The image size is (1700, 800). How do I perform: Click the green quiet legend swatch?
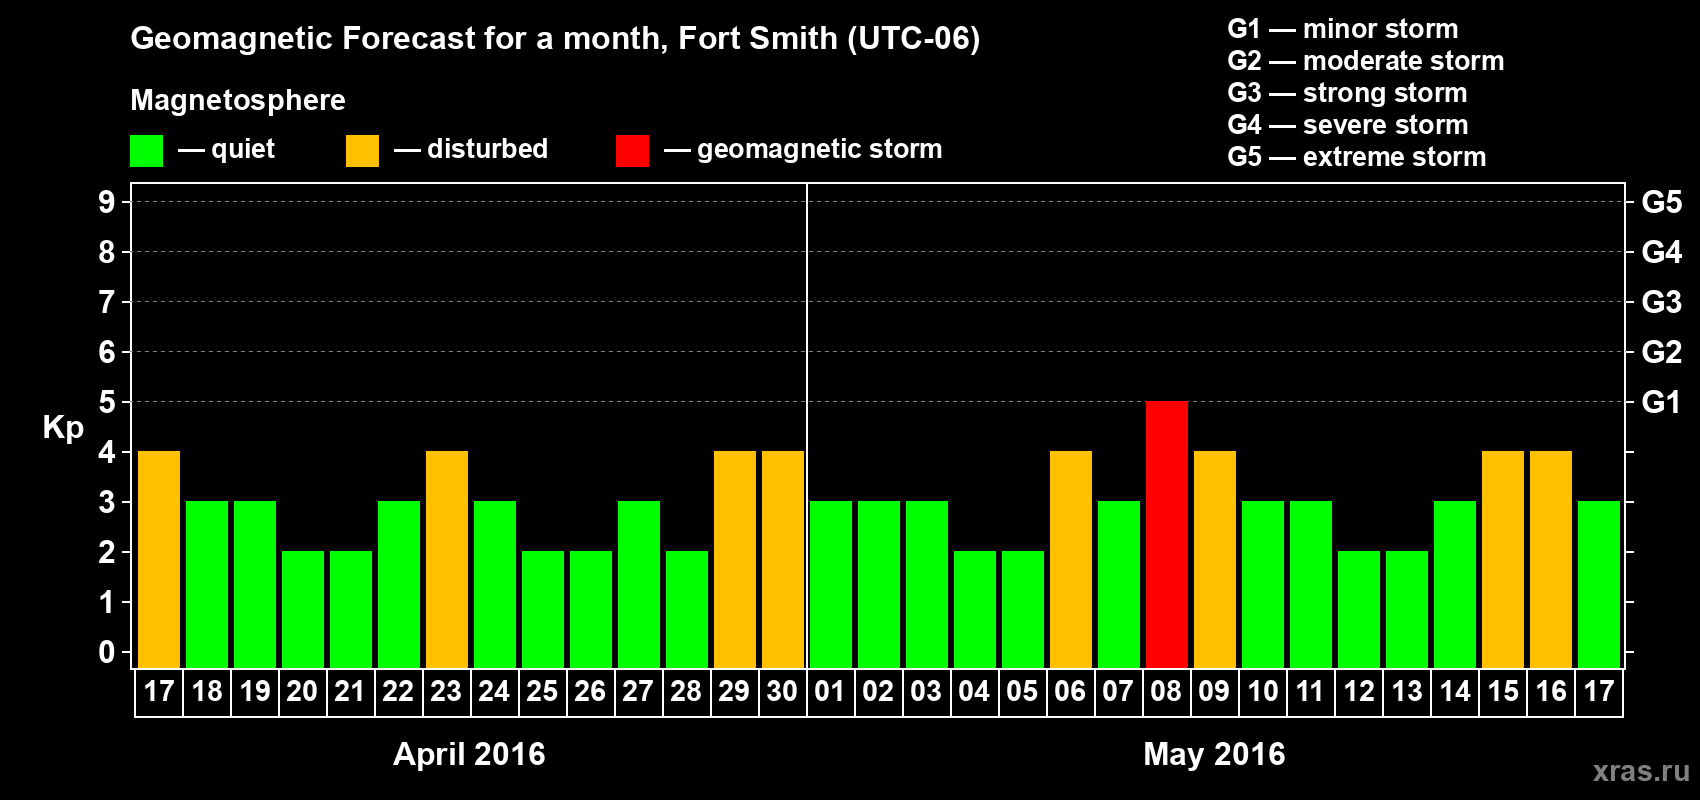[147, 151]
